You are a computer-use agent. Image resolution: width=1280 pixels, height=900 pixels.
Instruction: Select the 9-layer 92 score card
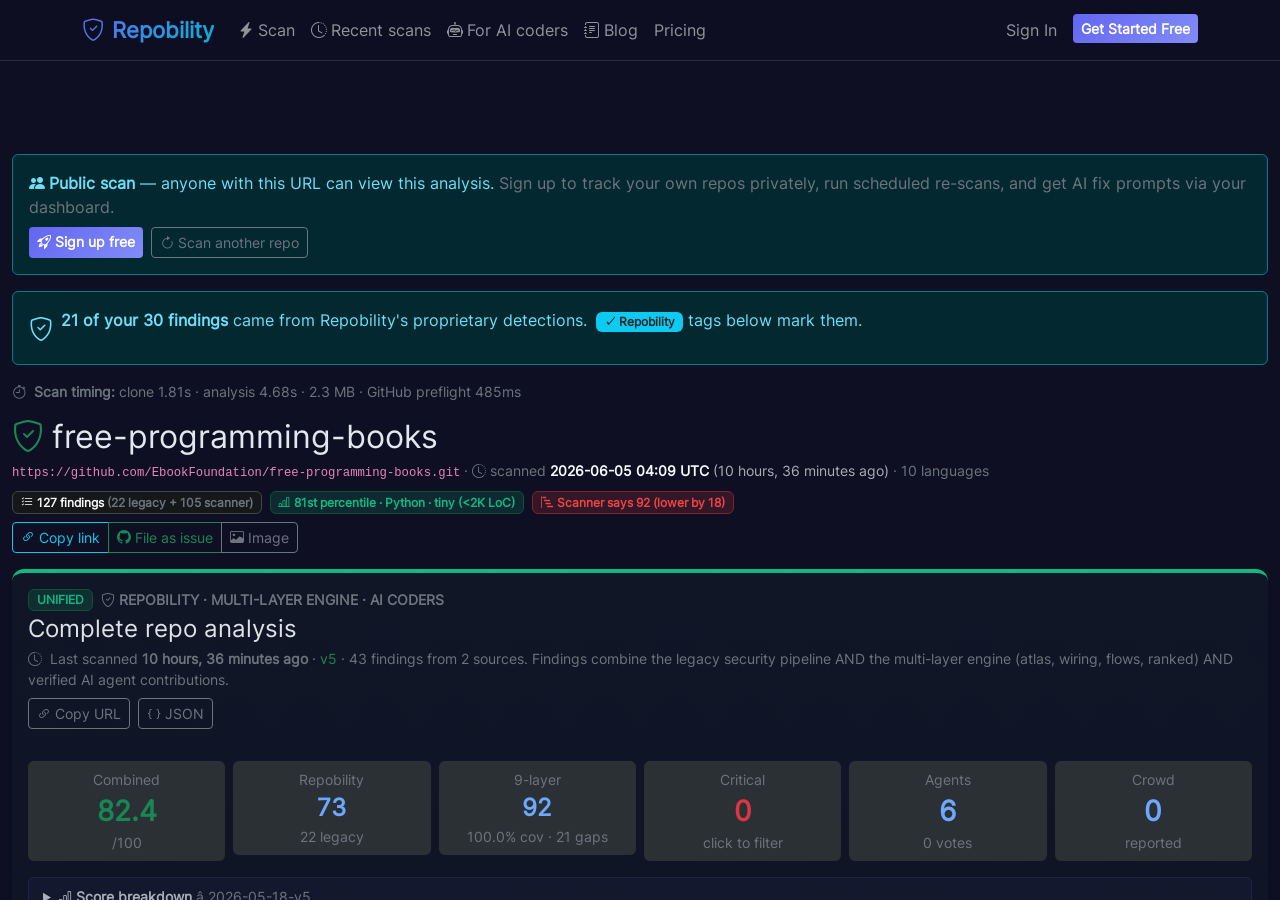[537, 808]
